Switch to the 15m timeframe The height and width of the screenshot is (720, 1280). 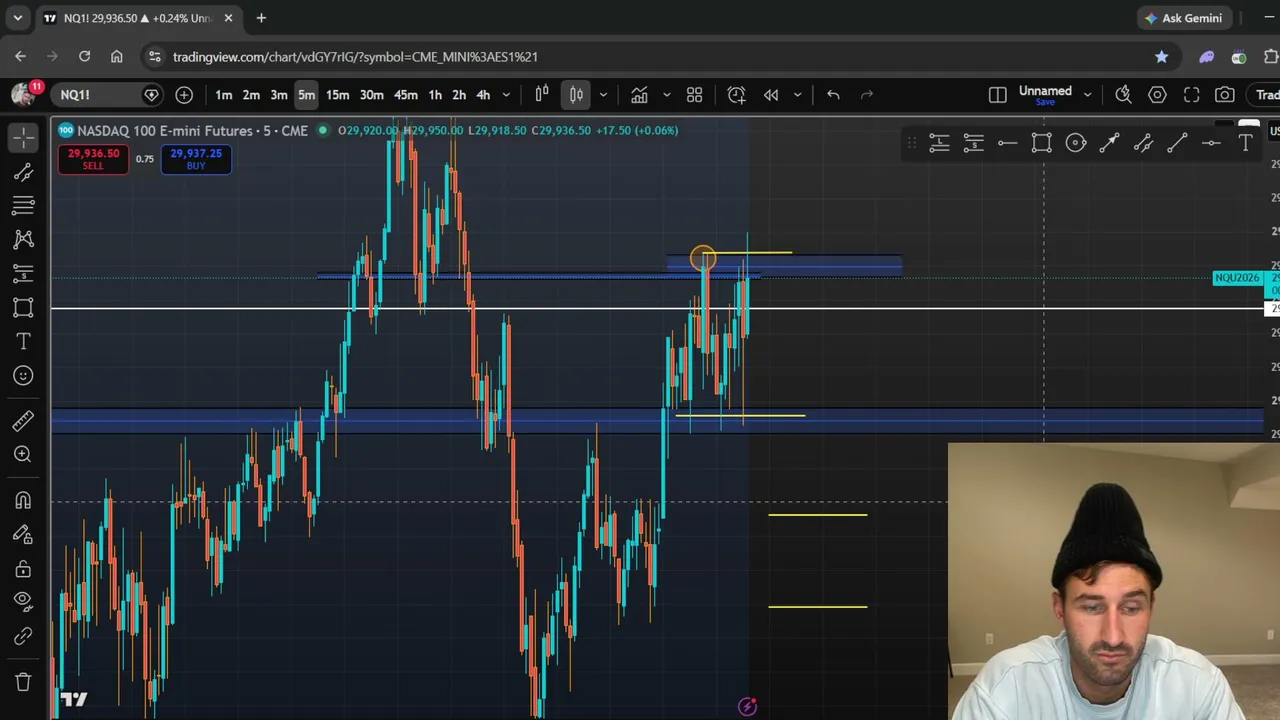338,95
